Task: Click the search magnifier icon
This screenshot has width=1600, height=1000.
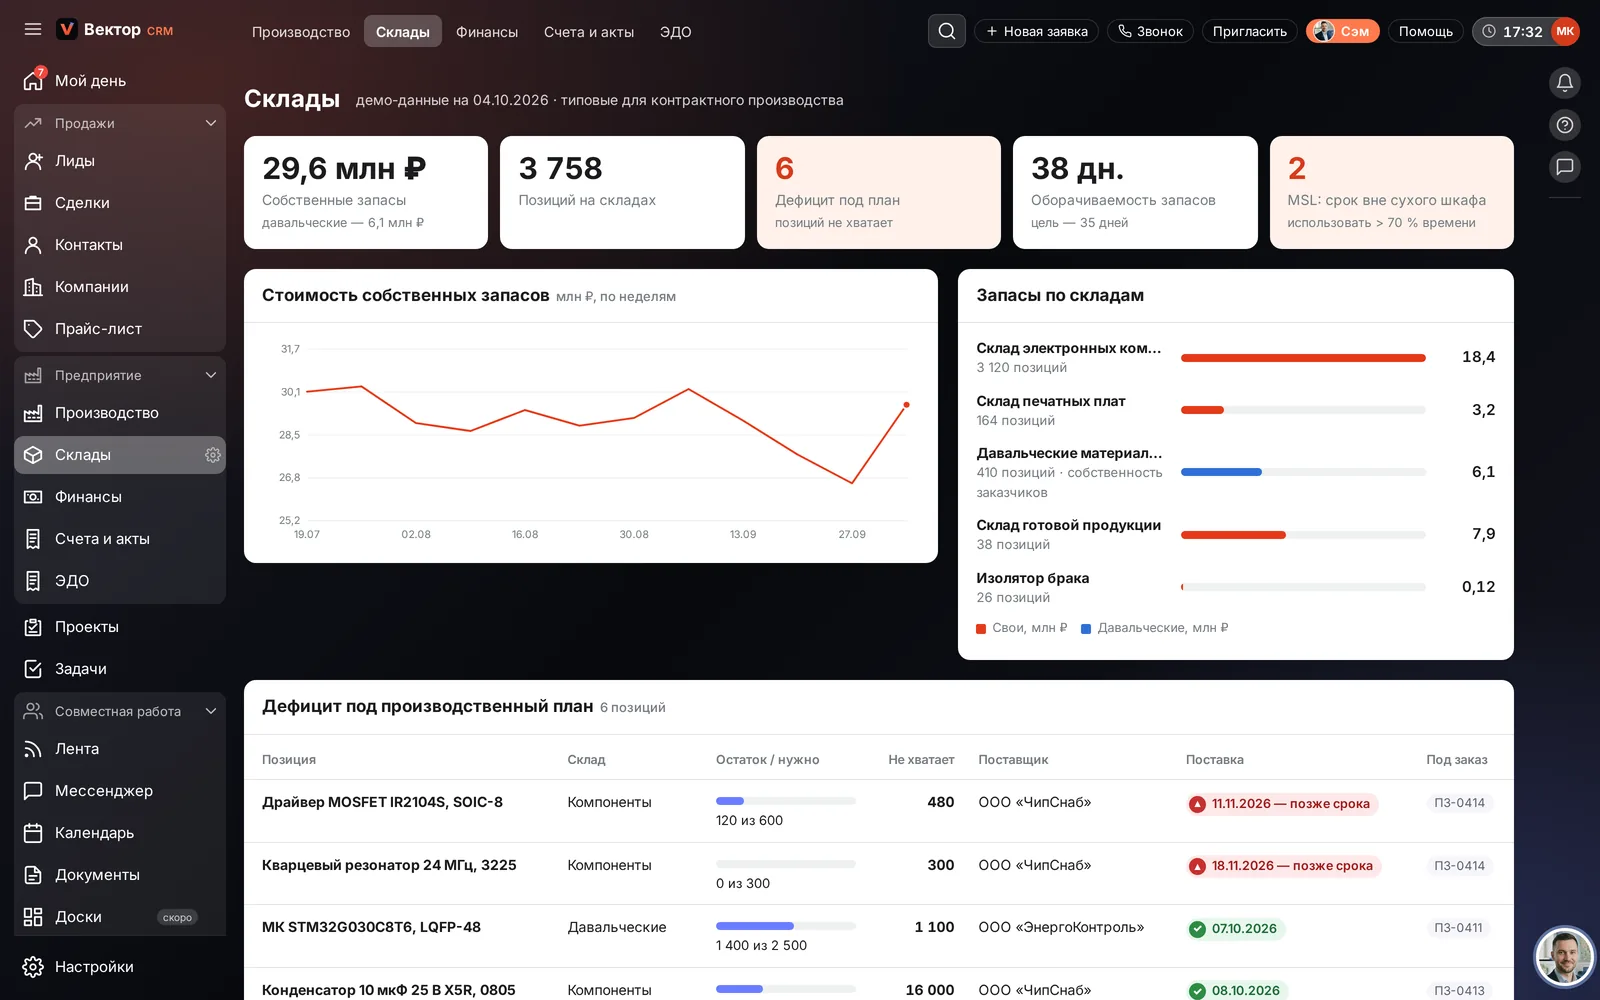Action: pos(947,31)
